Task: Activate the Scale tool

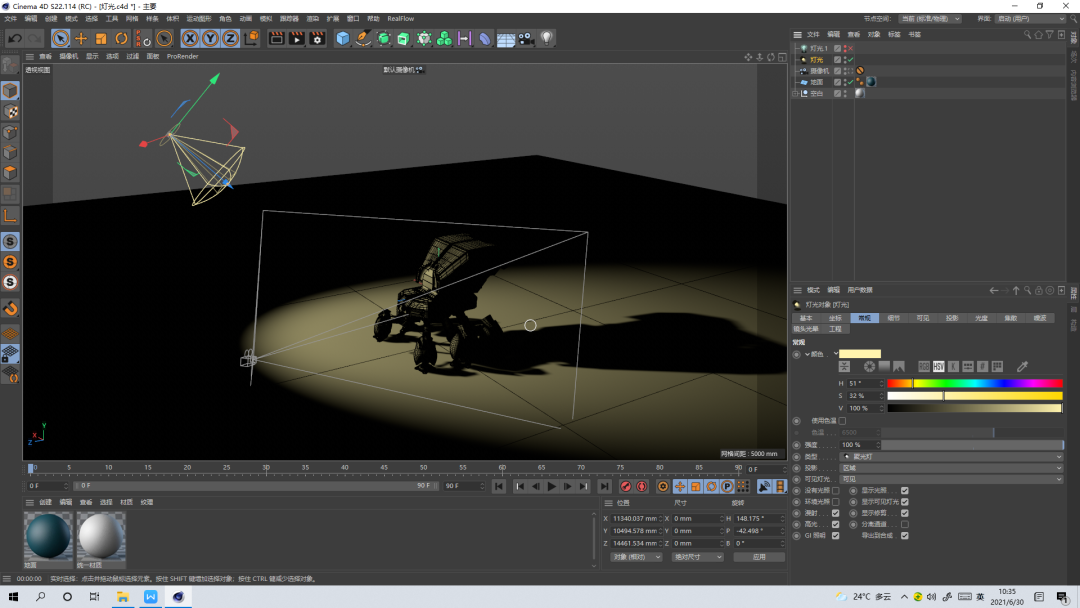Action: click(101, 39)
